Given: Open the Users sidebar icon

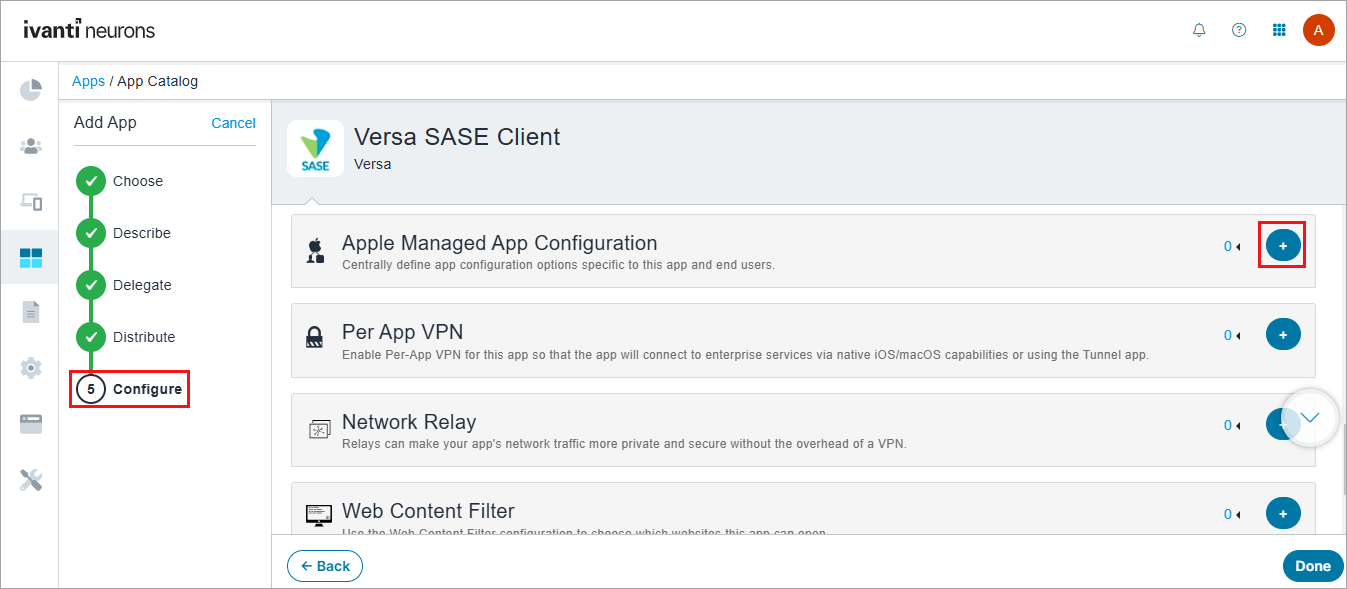Looking at the screenshot, I should pos(31,147).
